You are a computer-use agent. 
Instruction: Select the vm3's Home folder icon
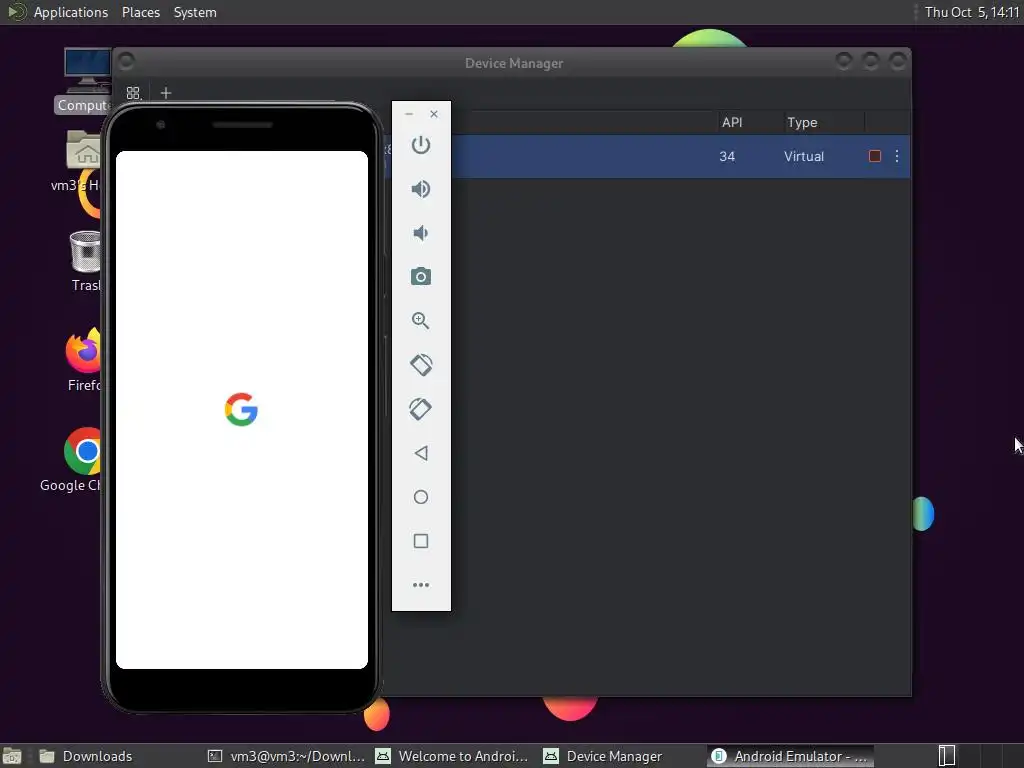point(76,161)
